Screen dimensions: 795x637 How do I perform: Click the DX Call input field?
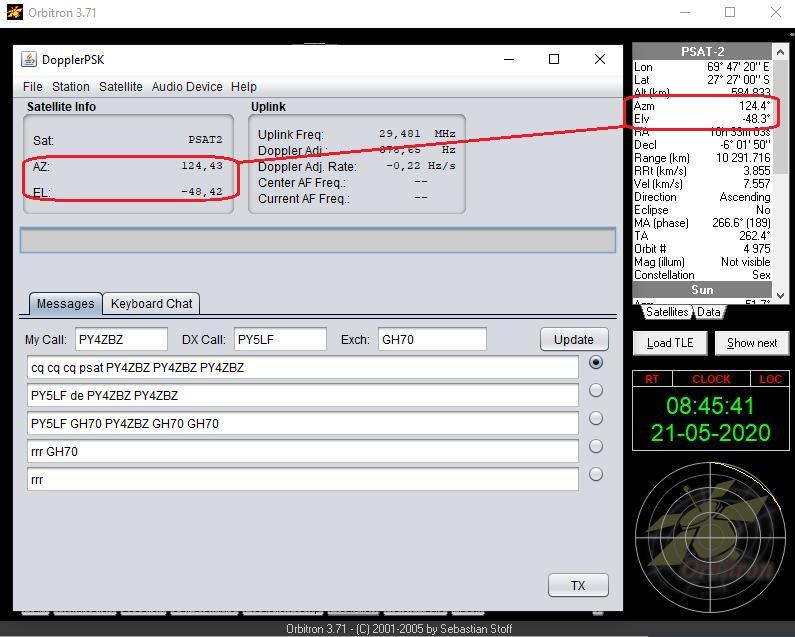click(x=280, y=339)
